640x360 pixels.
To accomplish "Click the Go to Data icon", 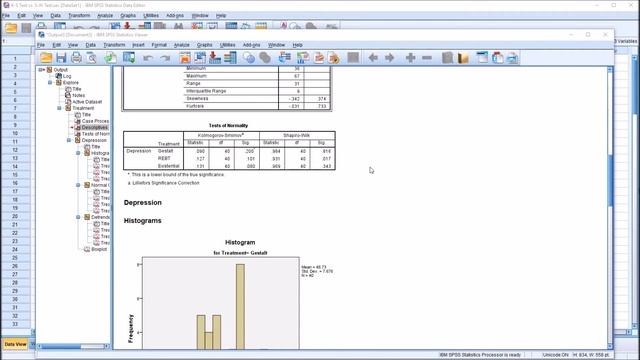I will pos(185,58).
